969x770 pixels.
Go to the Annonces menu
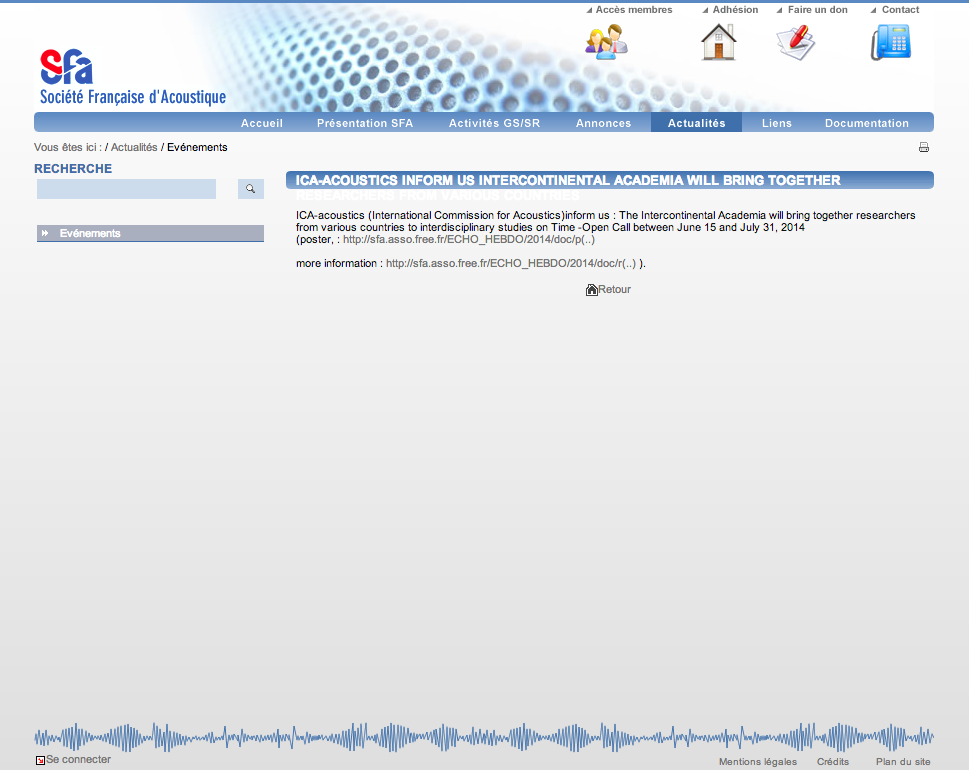pyautogui.click(x=603, y=123)
